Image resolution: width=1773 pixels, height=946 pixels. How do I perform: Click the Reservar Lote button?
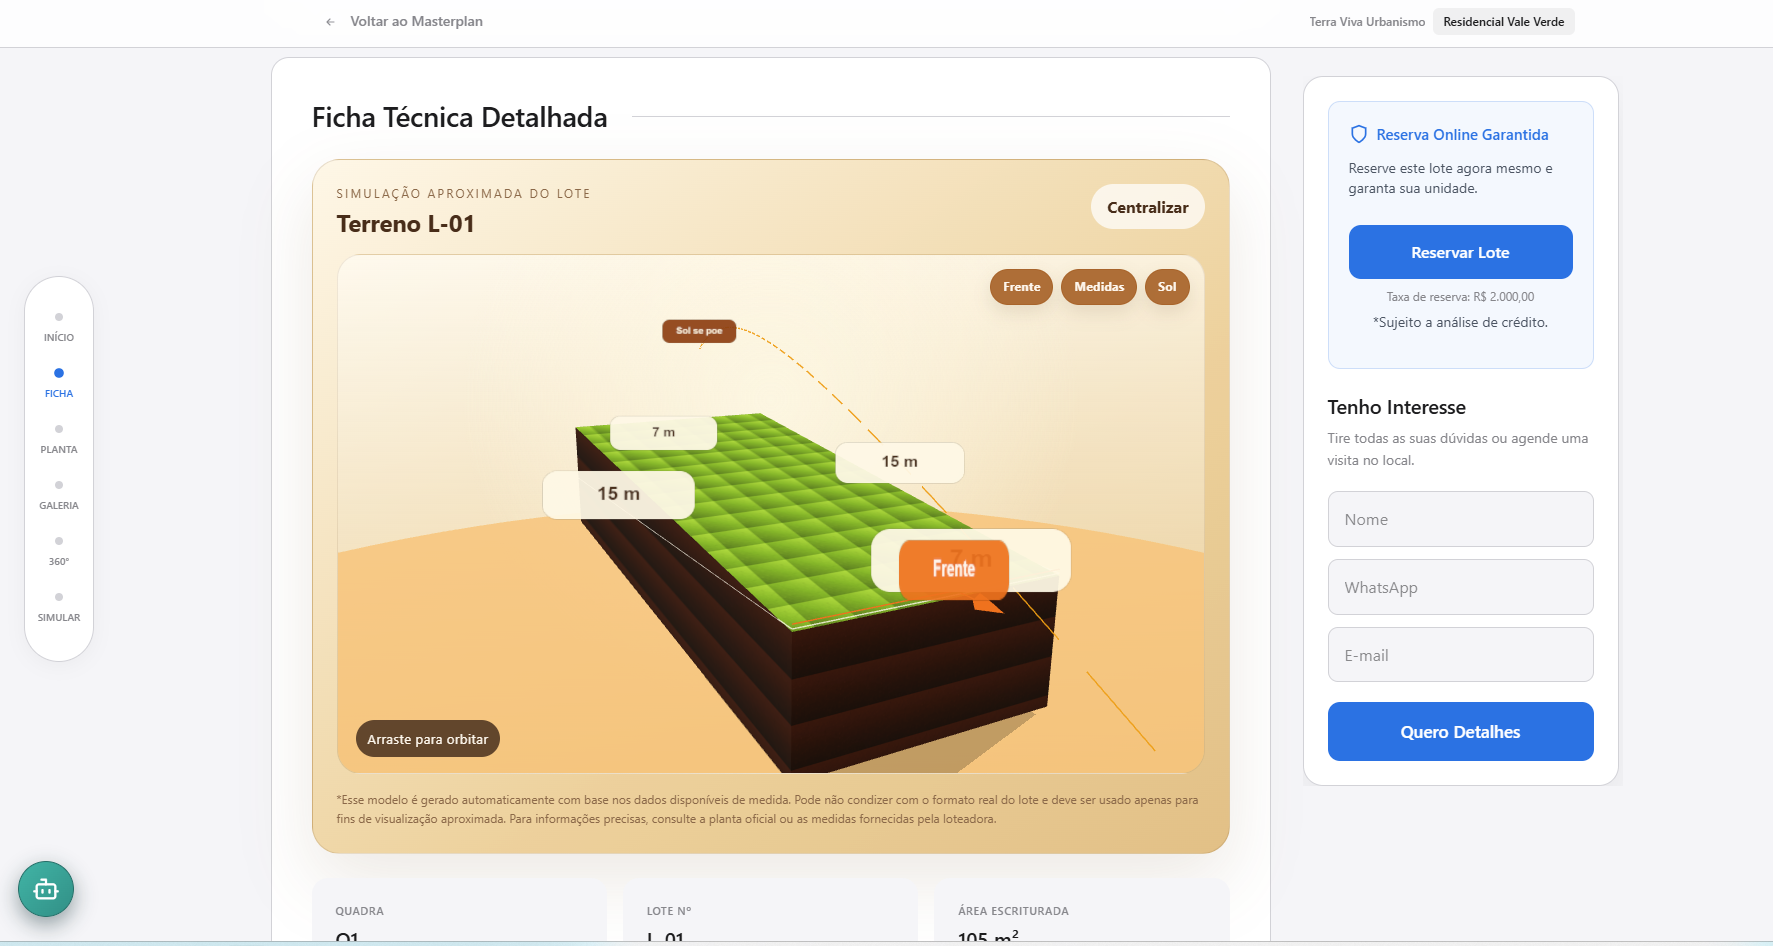(1459, 252)
